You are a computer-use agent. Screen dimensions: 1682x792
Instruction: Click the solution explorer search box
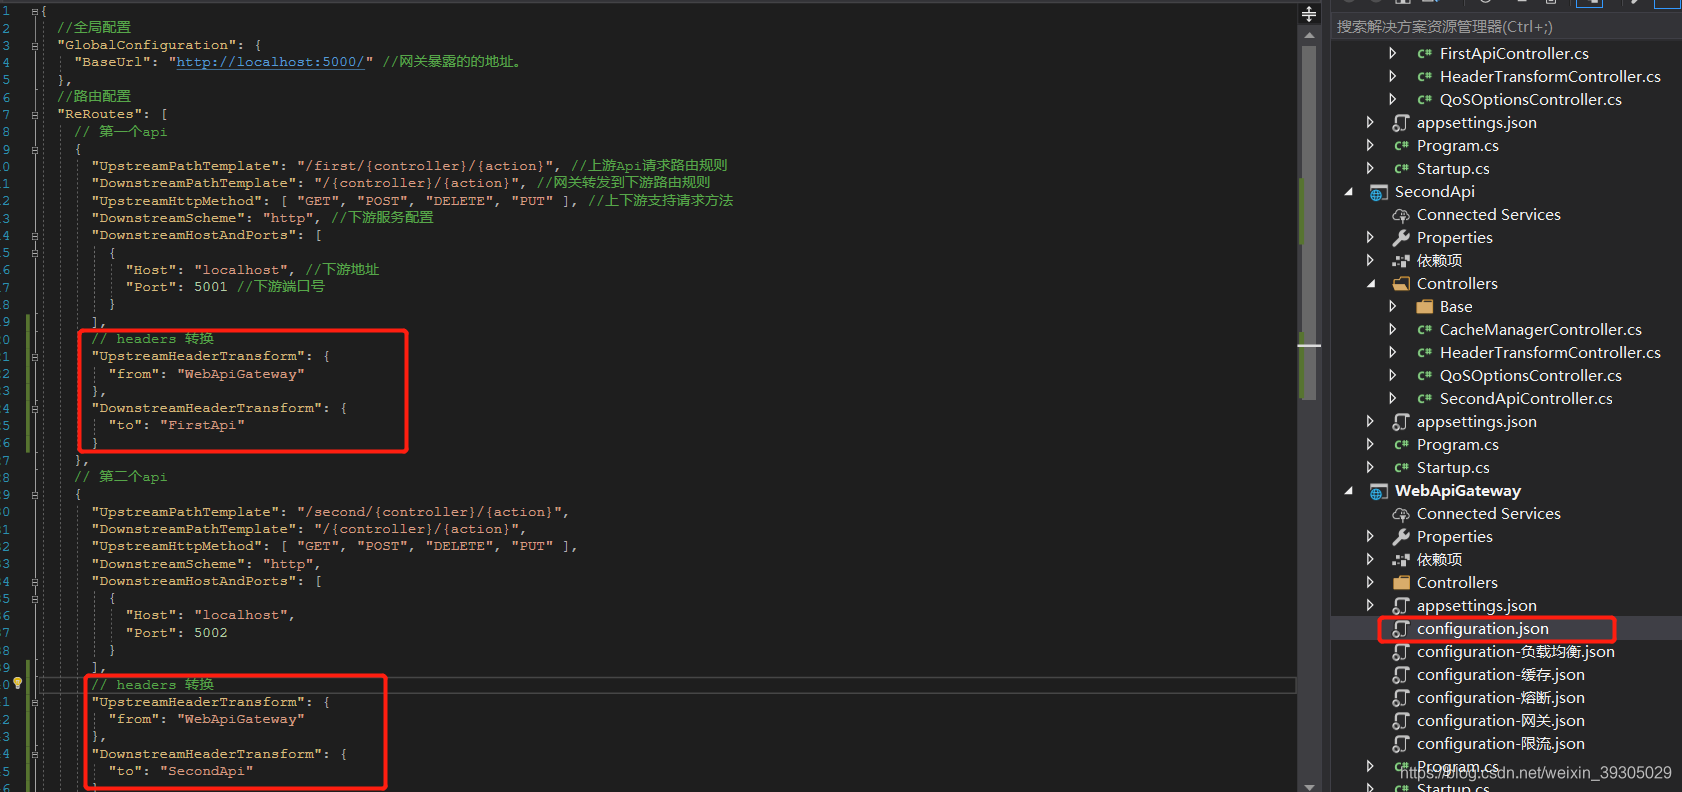coord(1506,27)
